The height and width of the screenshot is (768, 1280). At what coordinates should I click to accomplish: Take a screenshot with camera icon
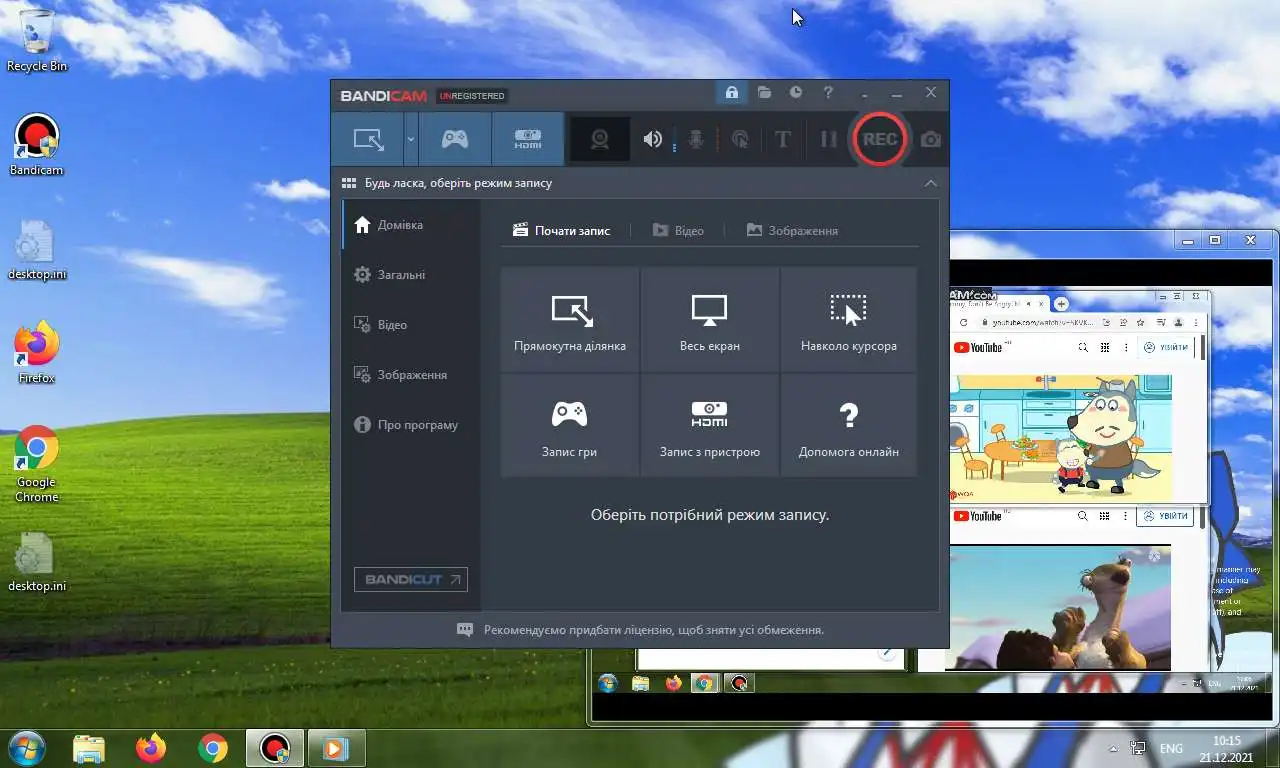pyautogui.click(x=931, y=140)
